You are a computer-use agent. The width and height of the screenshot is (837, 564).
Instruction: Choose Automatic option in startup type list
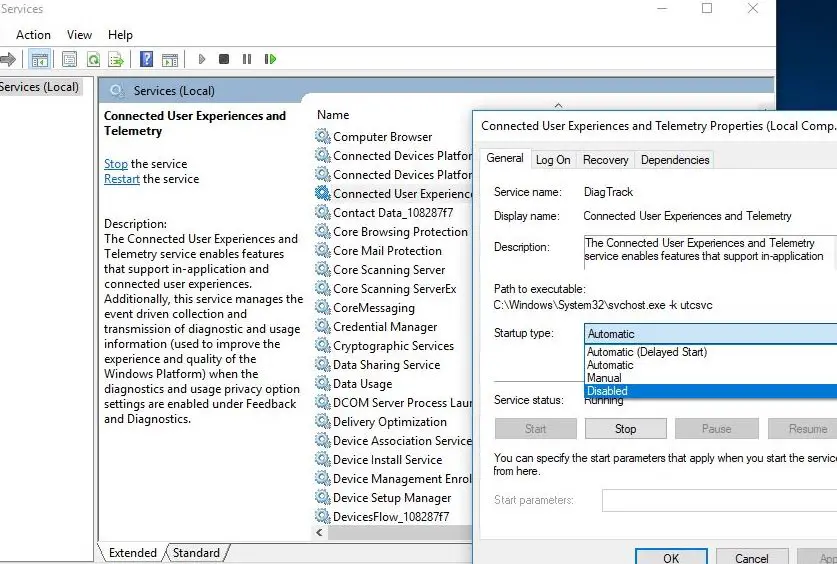click(710, 365)
